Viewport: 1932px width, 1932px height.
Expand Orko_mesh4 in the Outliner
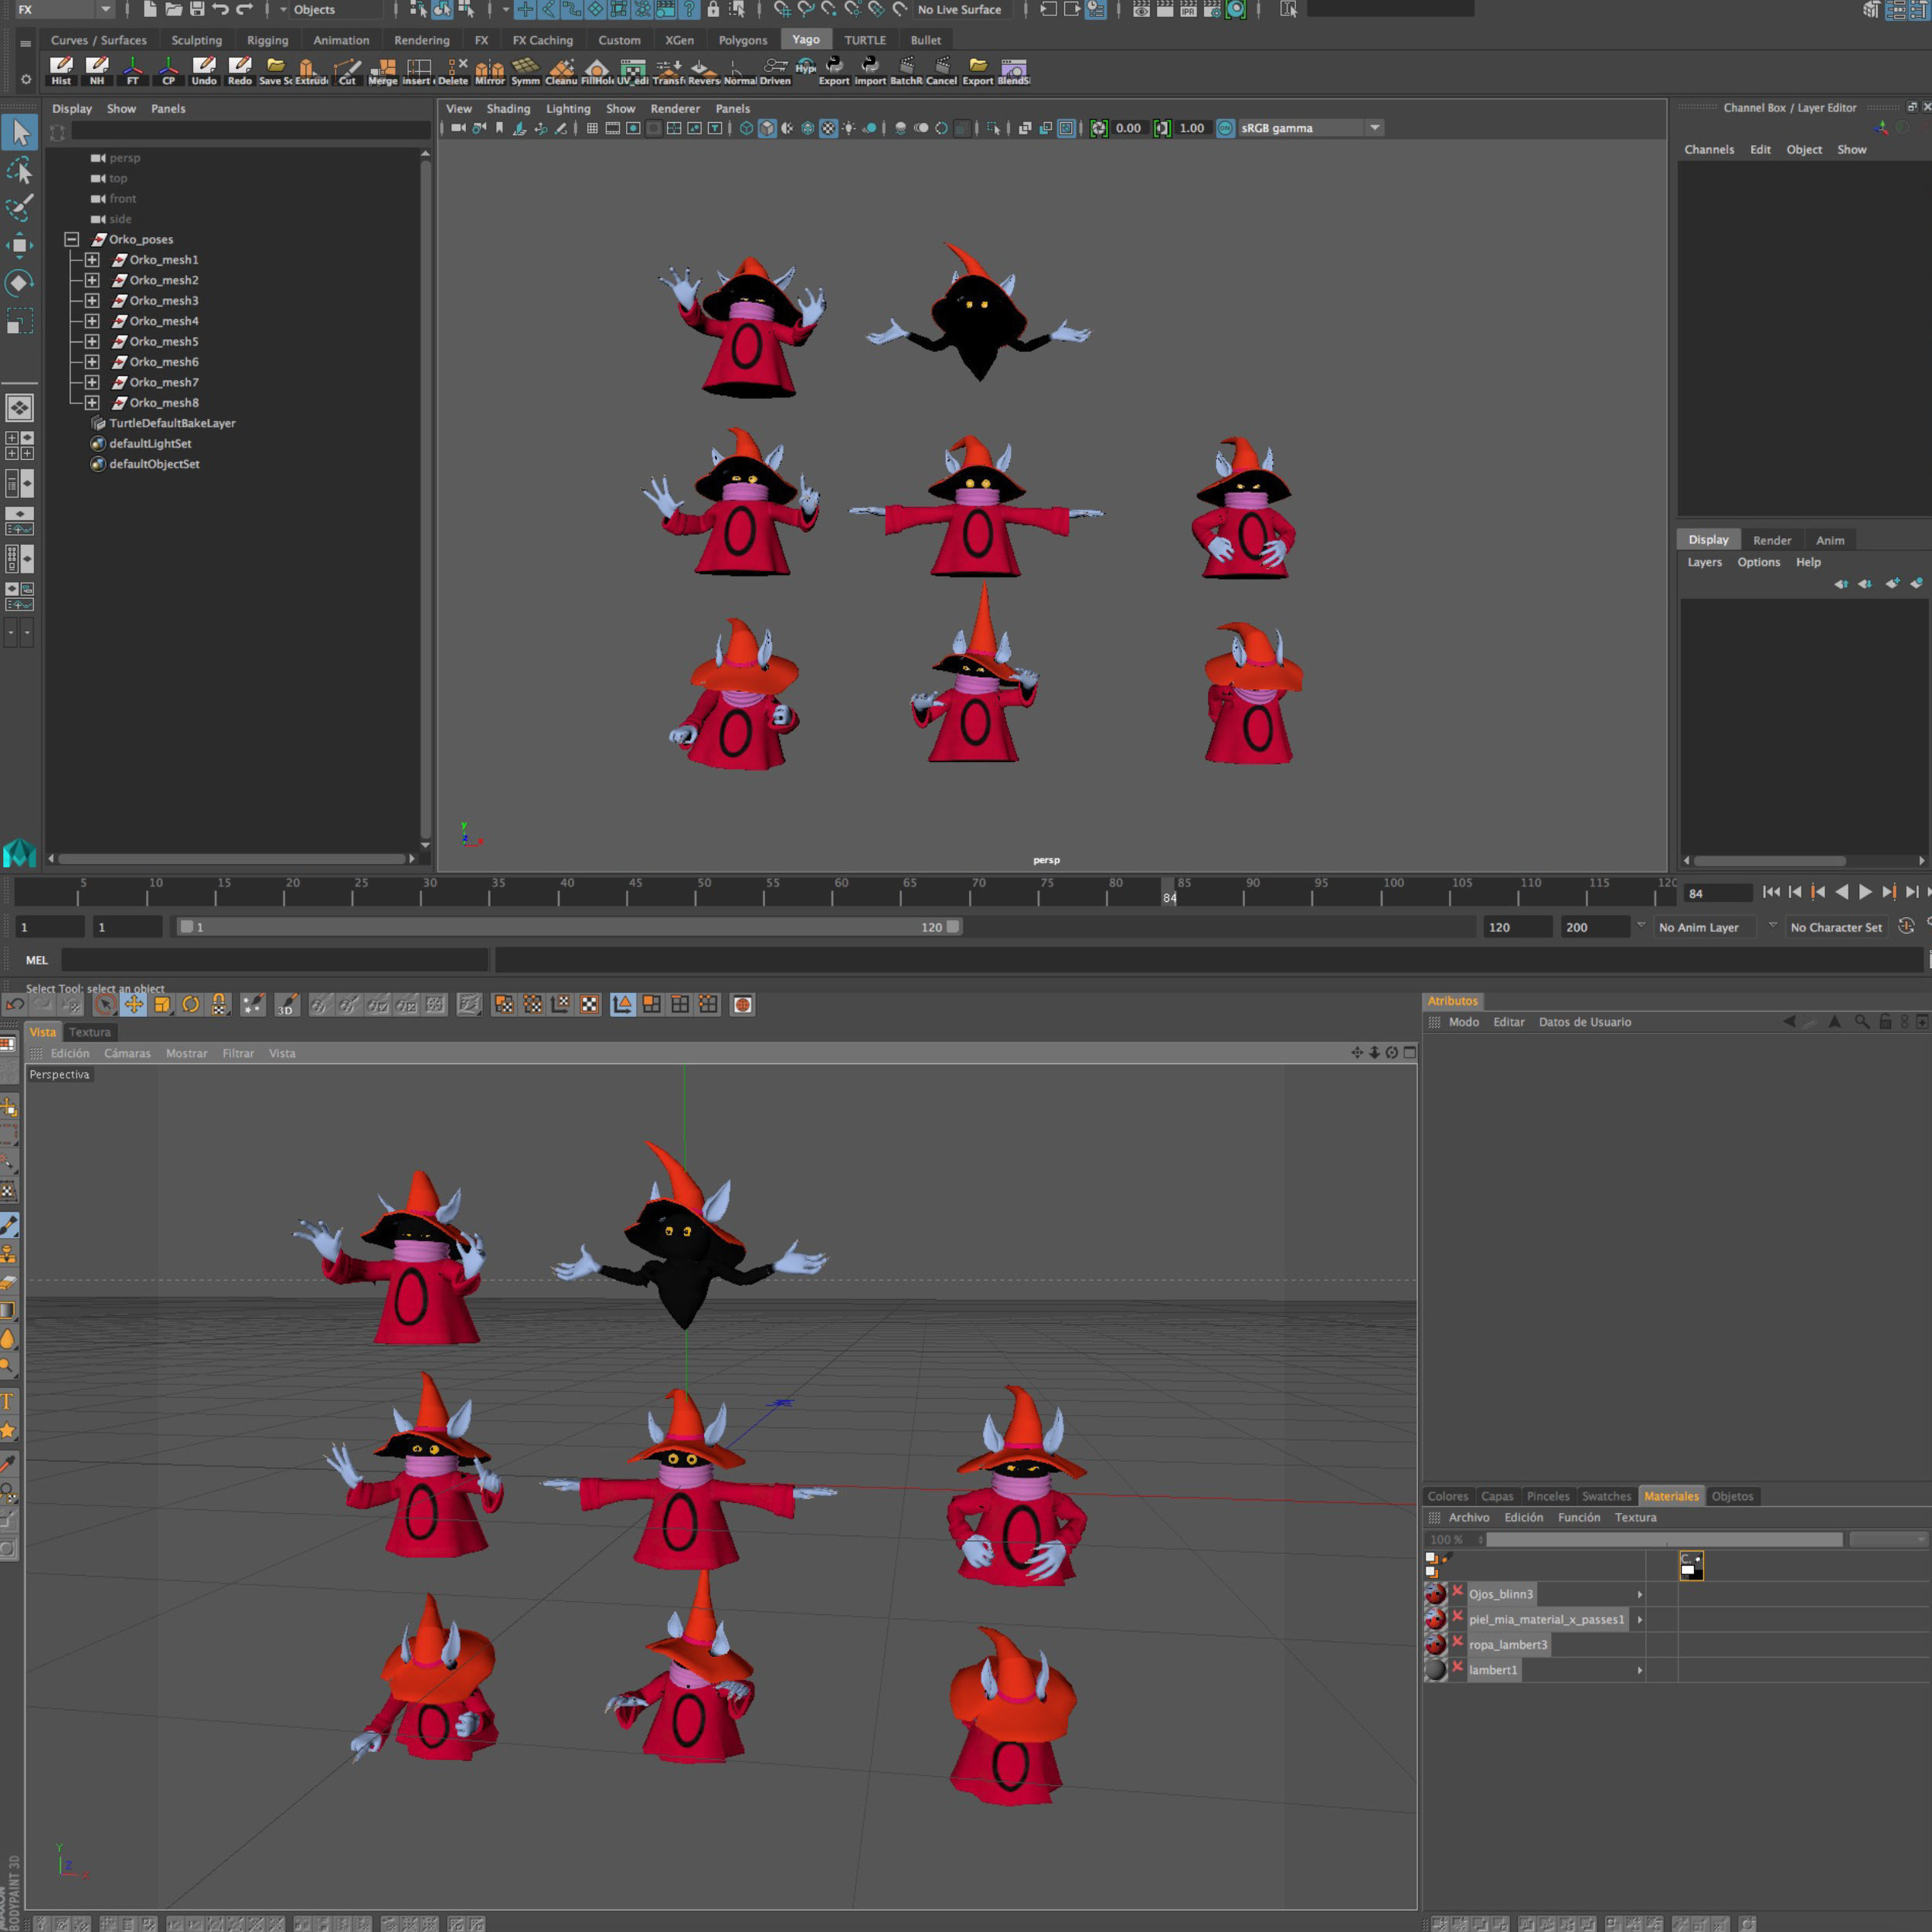pos(92,321)
